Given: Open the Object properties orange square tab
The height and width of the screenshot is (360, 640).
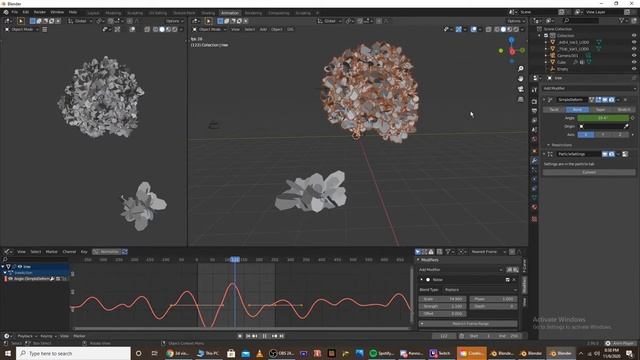Looking at the screenshot, I should tap(534, 151).
